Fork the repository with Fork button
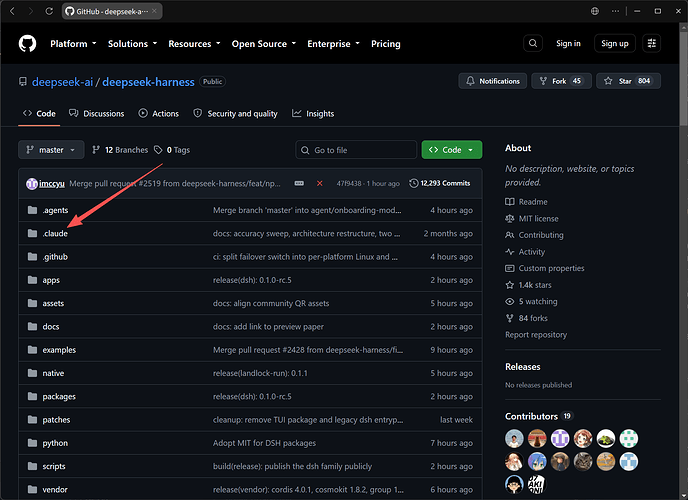Screen dimensions: 688x500 (x=561, y=81)
